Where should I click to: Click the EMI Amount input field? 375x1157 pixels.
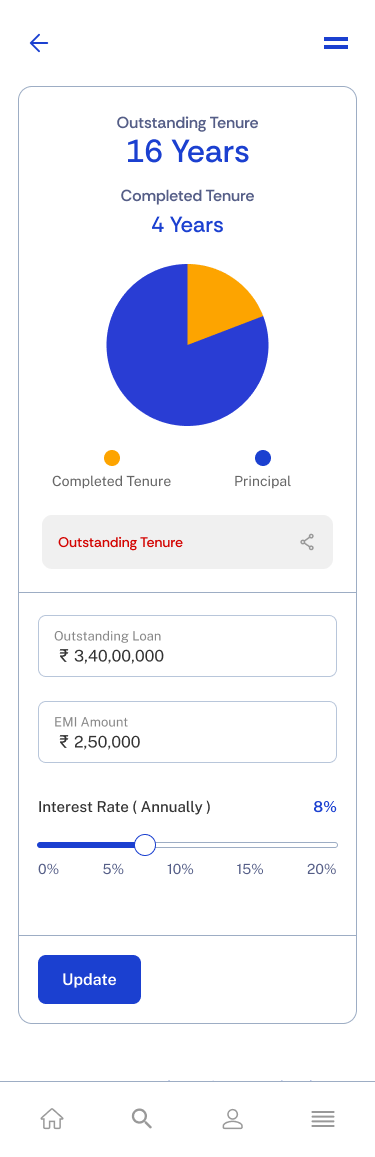(188, 732)
